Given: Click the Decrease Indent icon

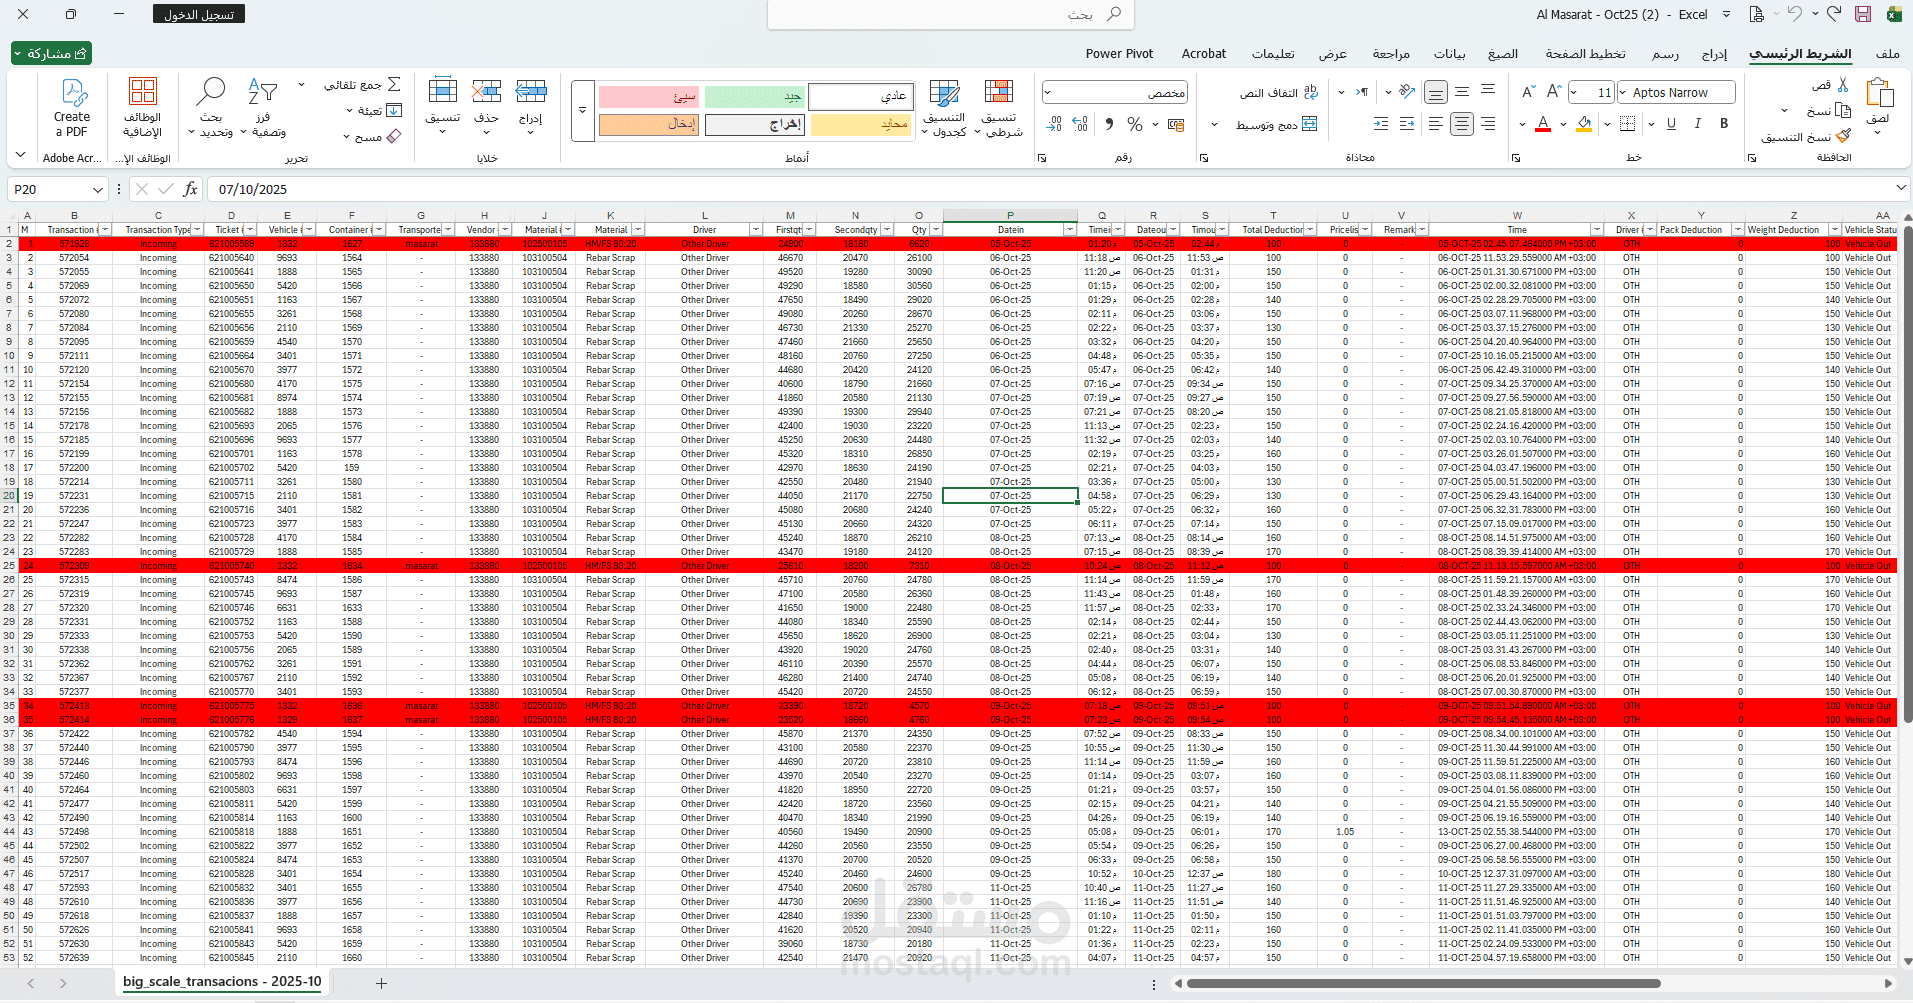Looking at the screenshot, I should [x=1407, y=124].
